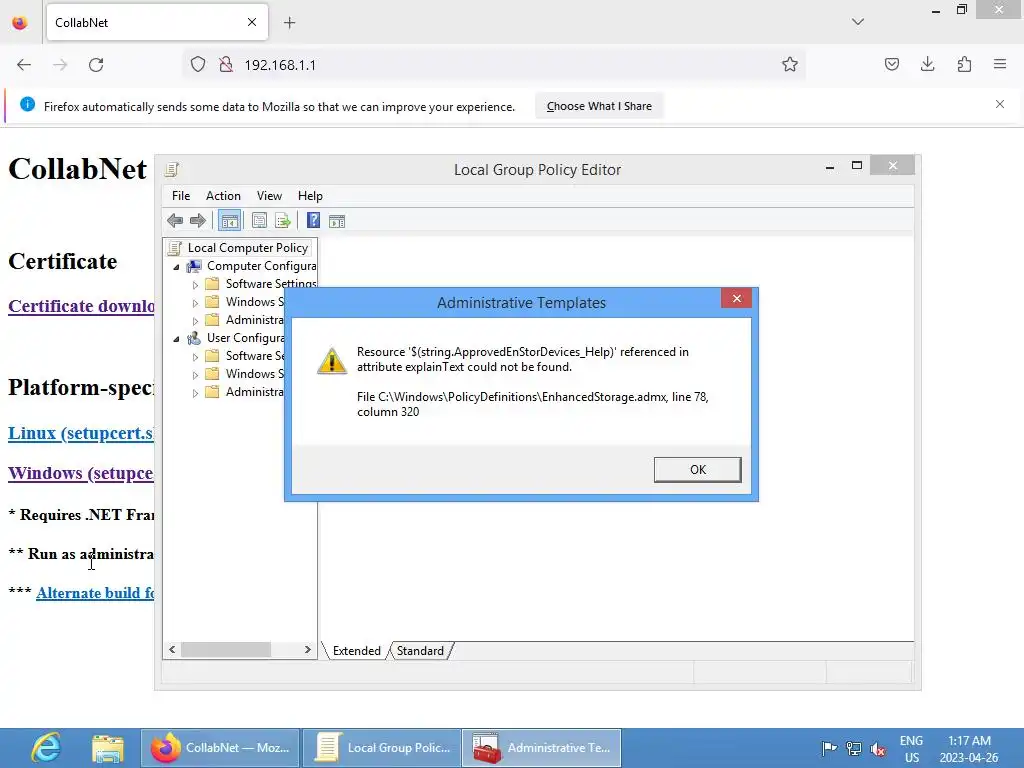Viewport: 1024px width, 768px height.
Task: Open Firefox Downloads panel
Action: [927, 64]
